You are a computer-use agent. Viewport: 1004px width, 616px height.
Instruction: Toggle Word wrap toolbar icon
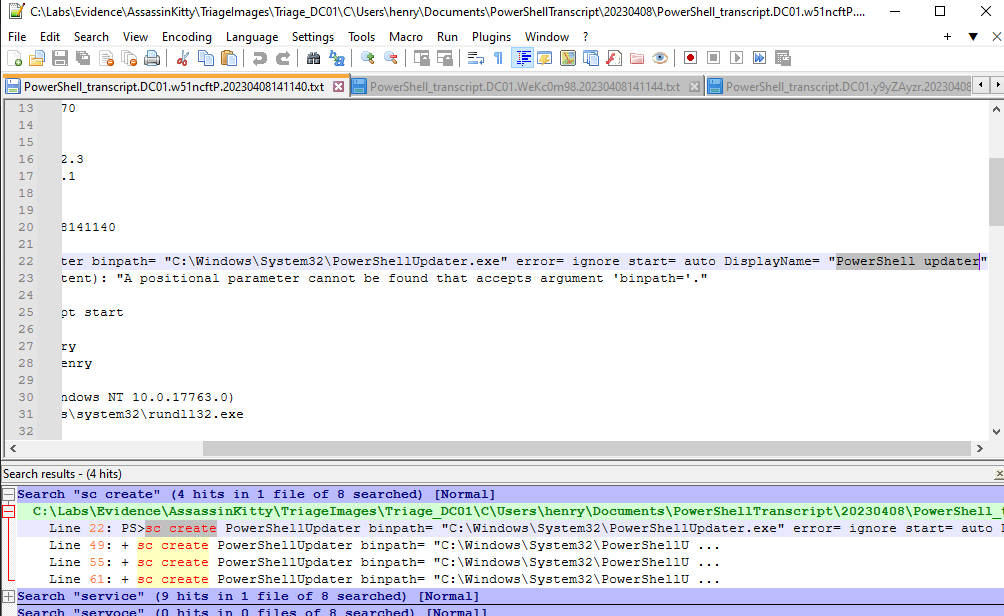(x=476, y=59)
